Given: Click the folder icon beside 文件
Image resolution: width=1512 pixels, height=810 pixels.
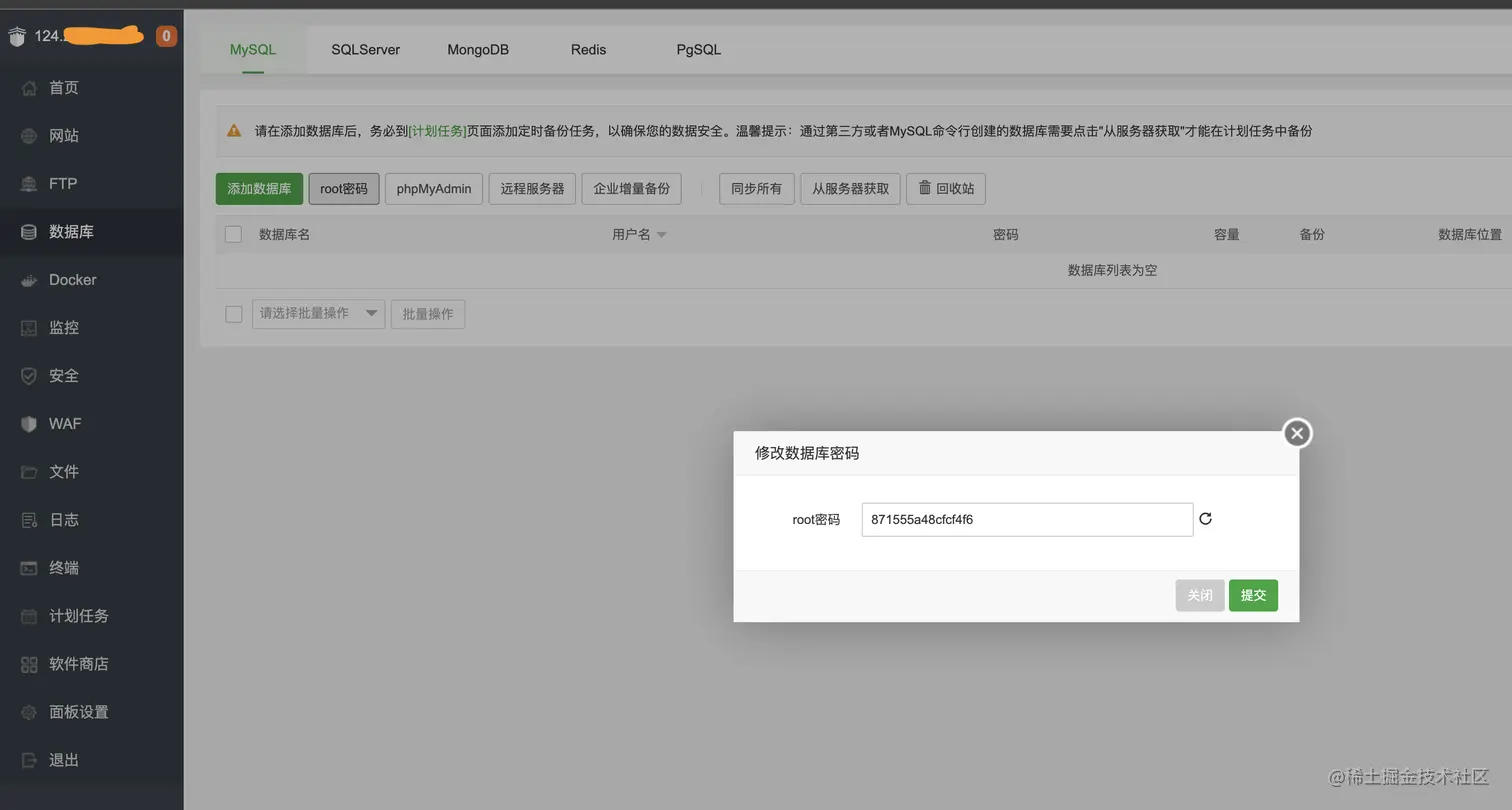Looking at the screenshot, I should 29,472.
